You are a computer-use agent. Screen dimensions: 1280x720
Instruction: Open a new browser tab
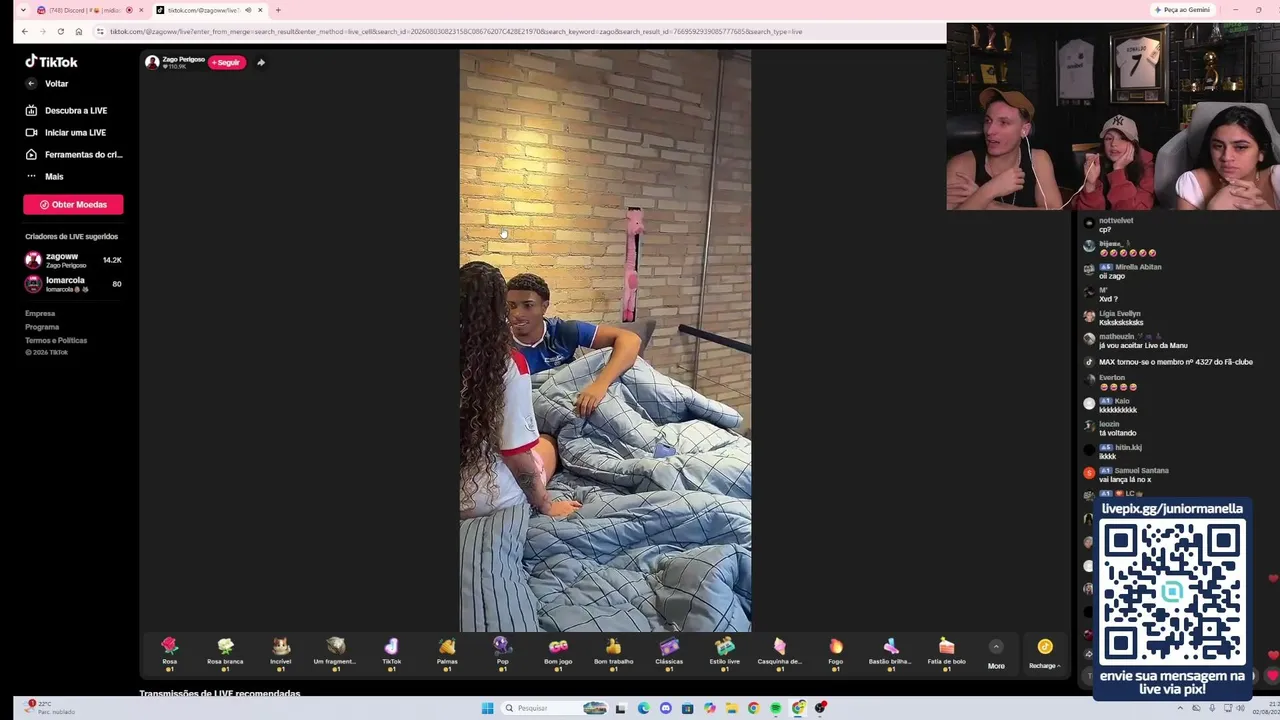pyautogui.click(x=278, y=10)
